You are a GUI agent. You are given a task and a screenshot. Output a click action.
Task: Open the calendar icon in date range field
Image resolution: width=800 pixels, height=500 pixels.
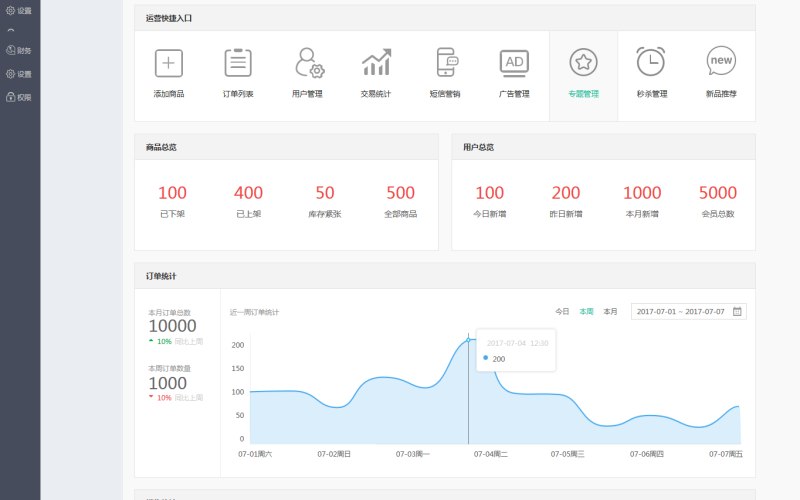click(737, 311)
